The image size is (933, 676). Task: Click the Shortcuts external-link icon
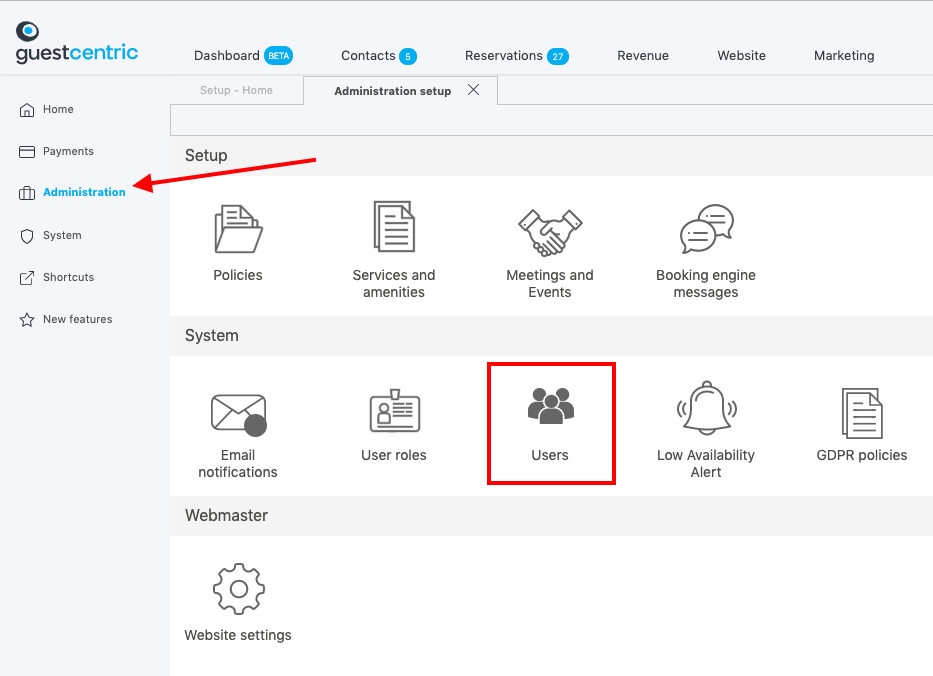[x=27, y=278]
